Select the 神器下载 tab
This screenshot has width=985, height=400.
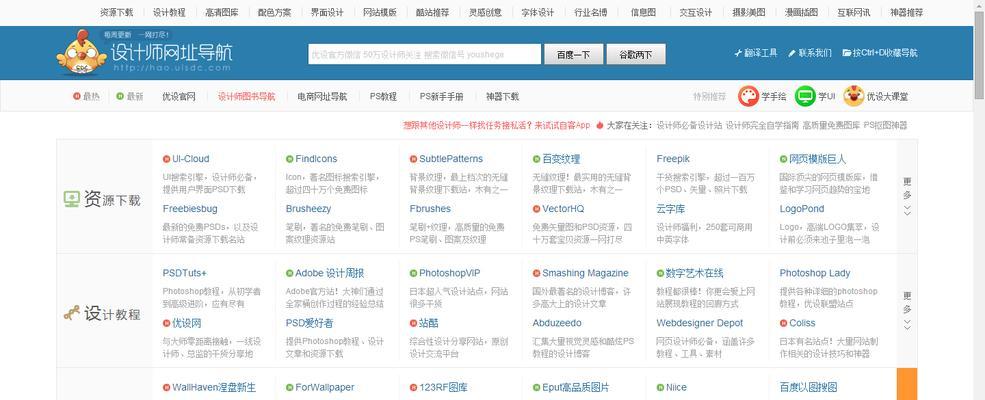click(503, 97)
